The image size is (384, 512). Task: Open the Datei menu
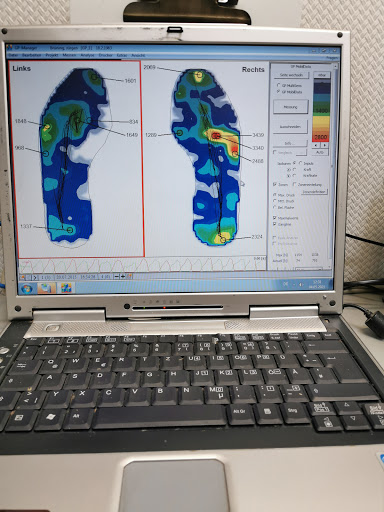(x=14, y=55)
